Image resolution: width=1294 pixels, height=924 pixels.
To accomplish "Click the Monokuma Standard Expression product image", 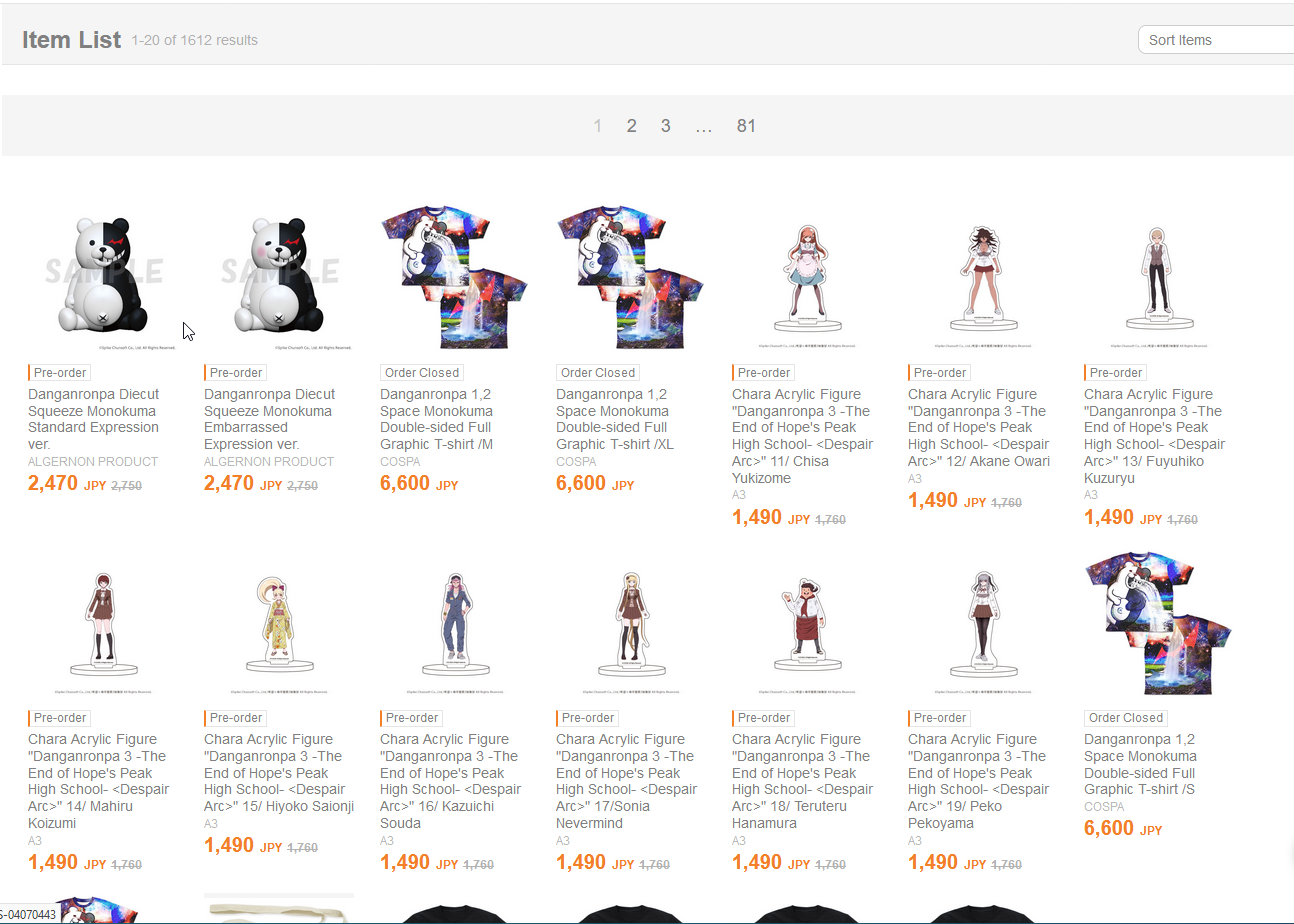I will pos(103,276).
